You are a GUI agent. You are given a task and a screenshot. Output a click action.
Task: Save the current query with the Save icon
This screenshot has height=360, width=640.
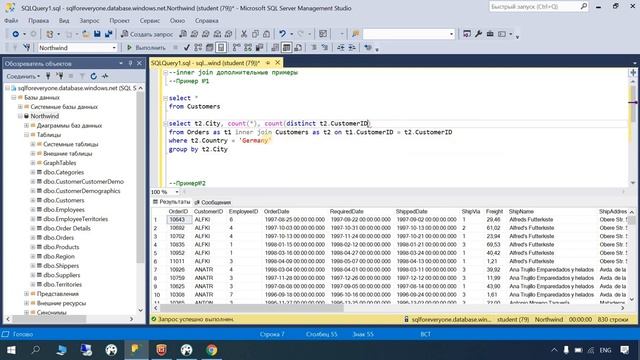[97, 34]
